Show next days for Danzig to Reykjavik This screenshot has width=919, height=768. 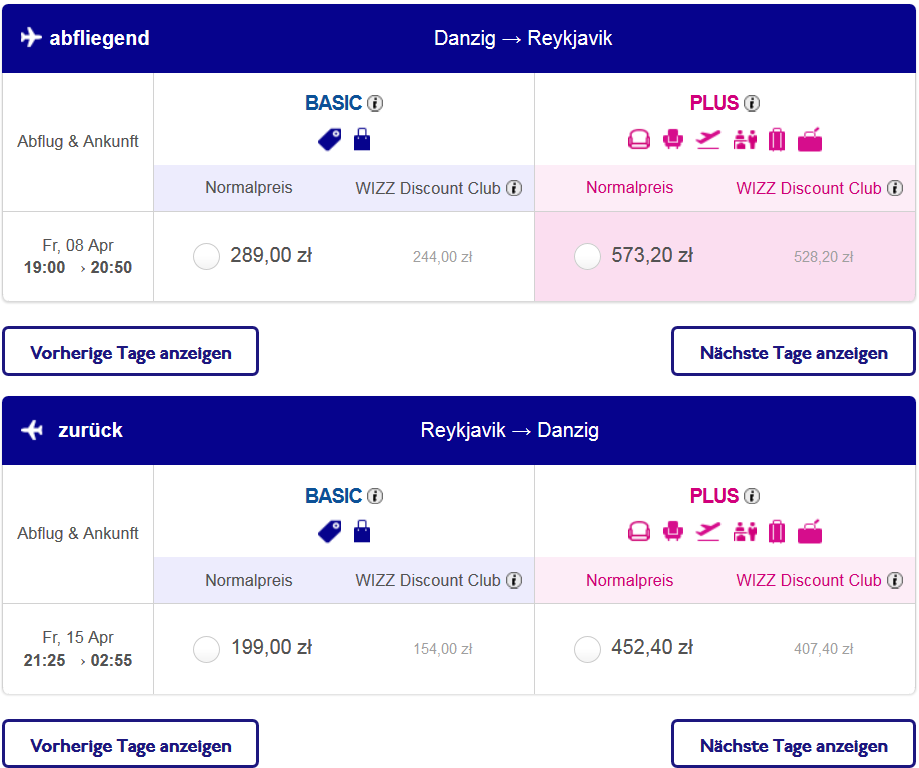793,351
